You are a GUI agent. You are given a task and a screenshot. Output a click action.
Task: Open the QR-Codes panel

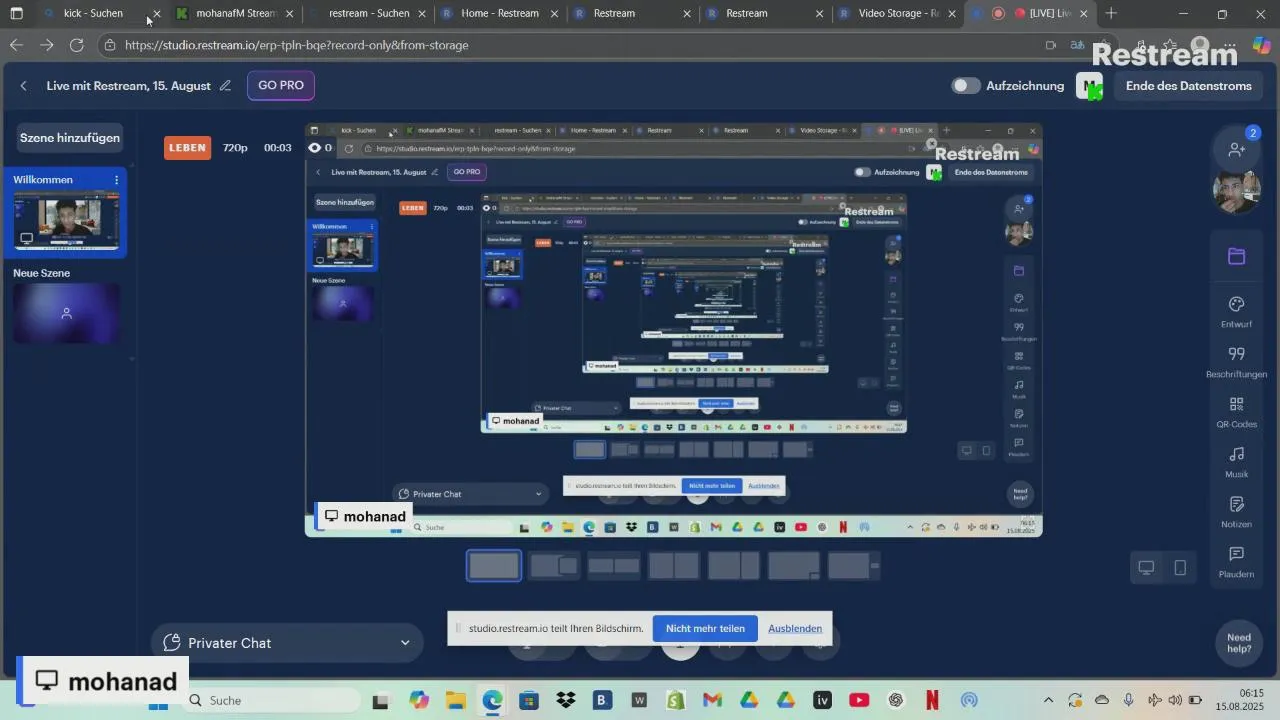click(x=1237, y=412)
